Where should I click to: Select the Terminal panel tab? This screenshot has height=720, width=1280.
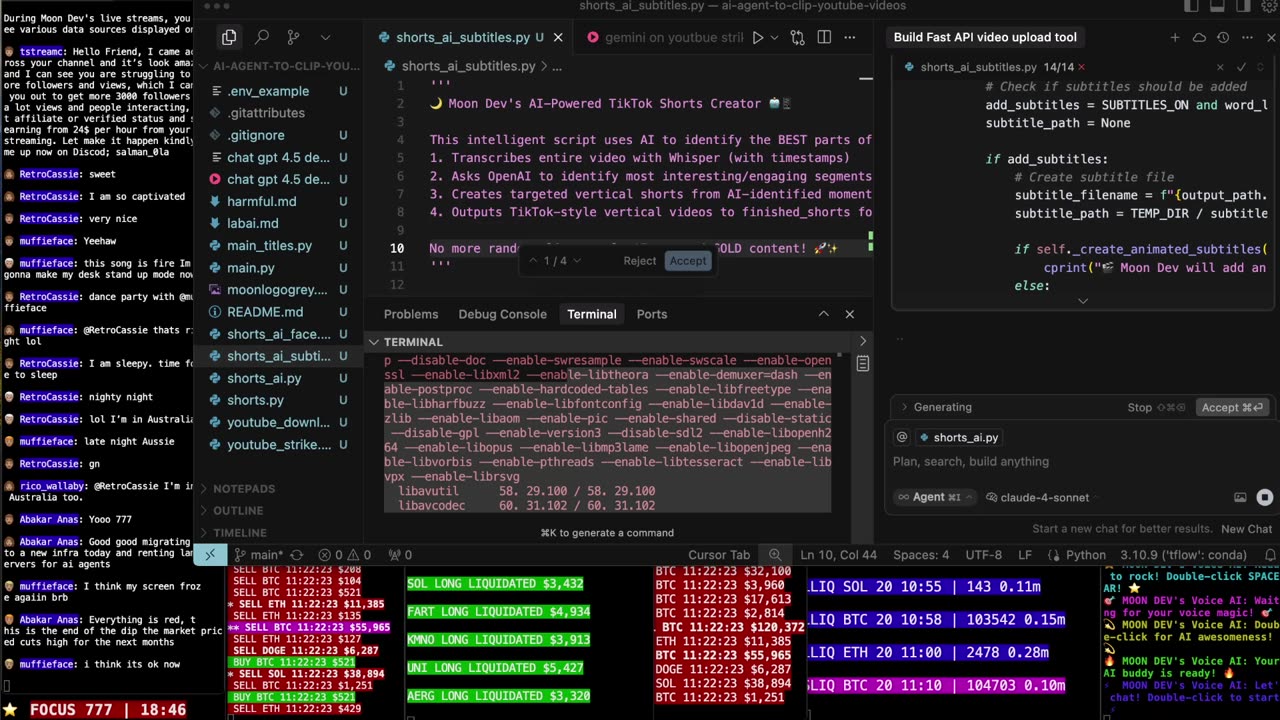pos(592,314)
